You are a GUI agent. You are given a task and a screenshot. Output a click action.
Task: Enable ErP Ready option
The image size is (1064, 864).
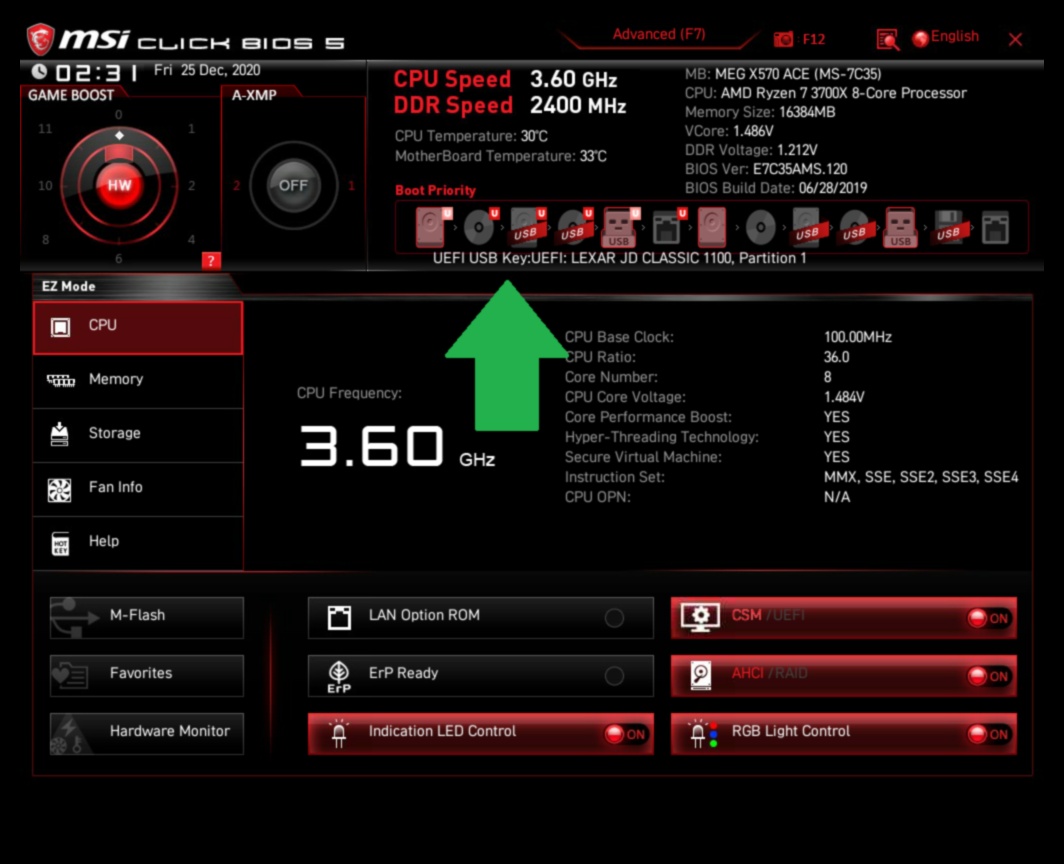coord(614,676)
